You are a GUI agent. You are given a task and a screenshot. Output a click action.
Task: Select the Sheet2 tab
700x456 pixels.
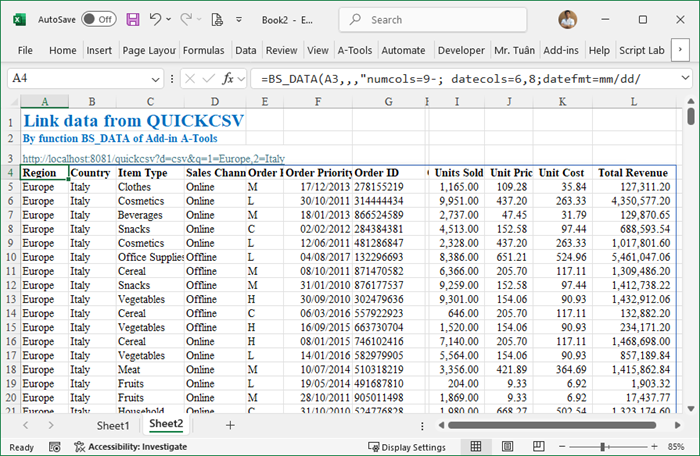pyautogui.click(x=166, y=424)
